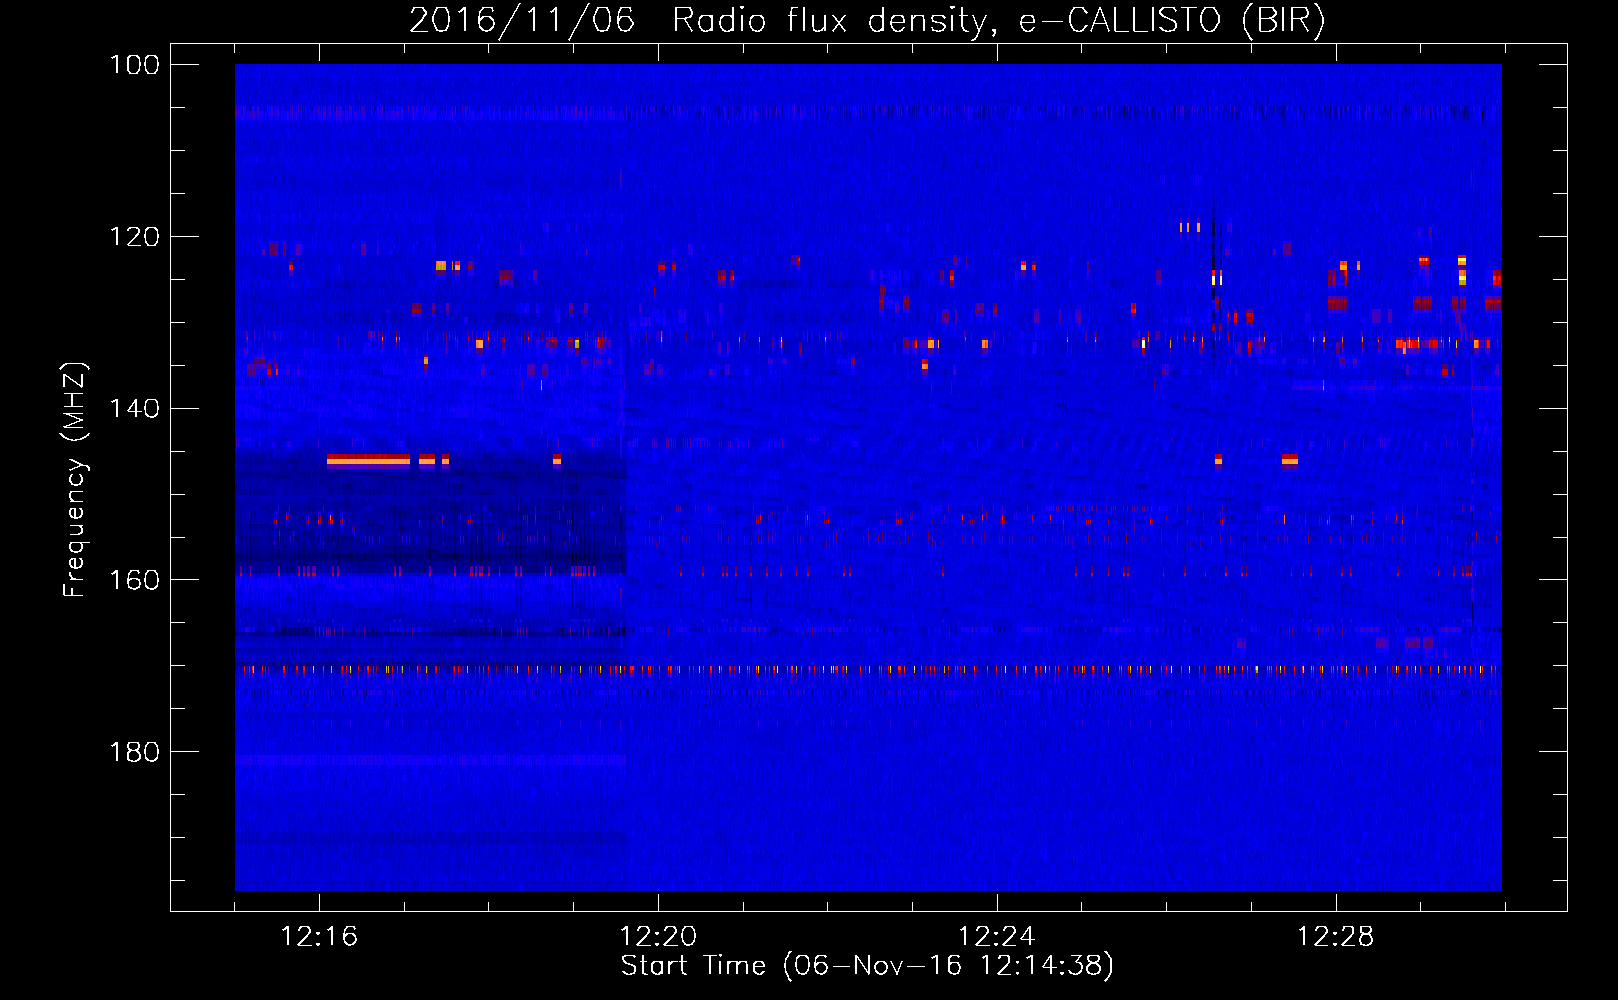This screenshot has width=1618, height=1000.
Task: Click the 100 frequency tick label
Action: (134, 65)
